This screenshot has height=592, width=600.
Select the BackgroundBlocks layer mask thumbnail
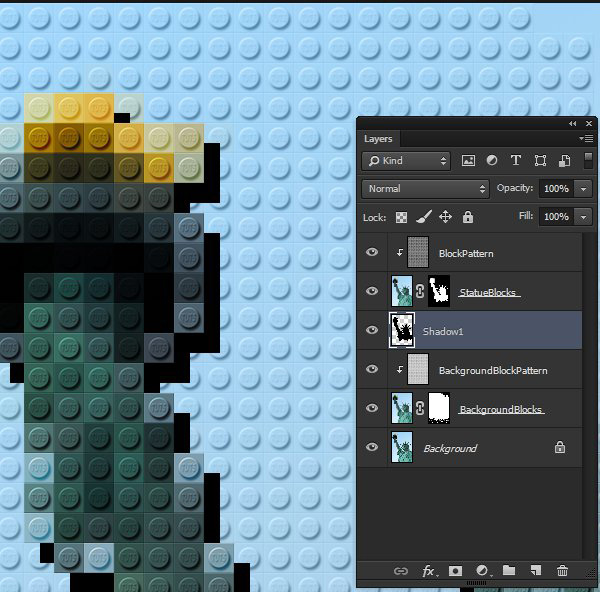[x=439, y=408]
